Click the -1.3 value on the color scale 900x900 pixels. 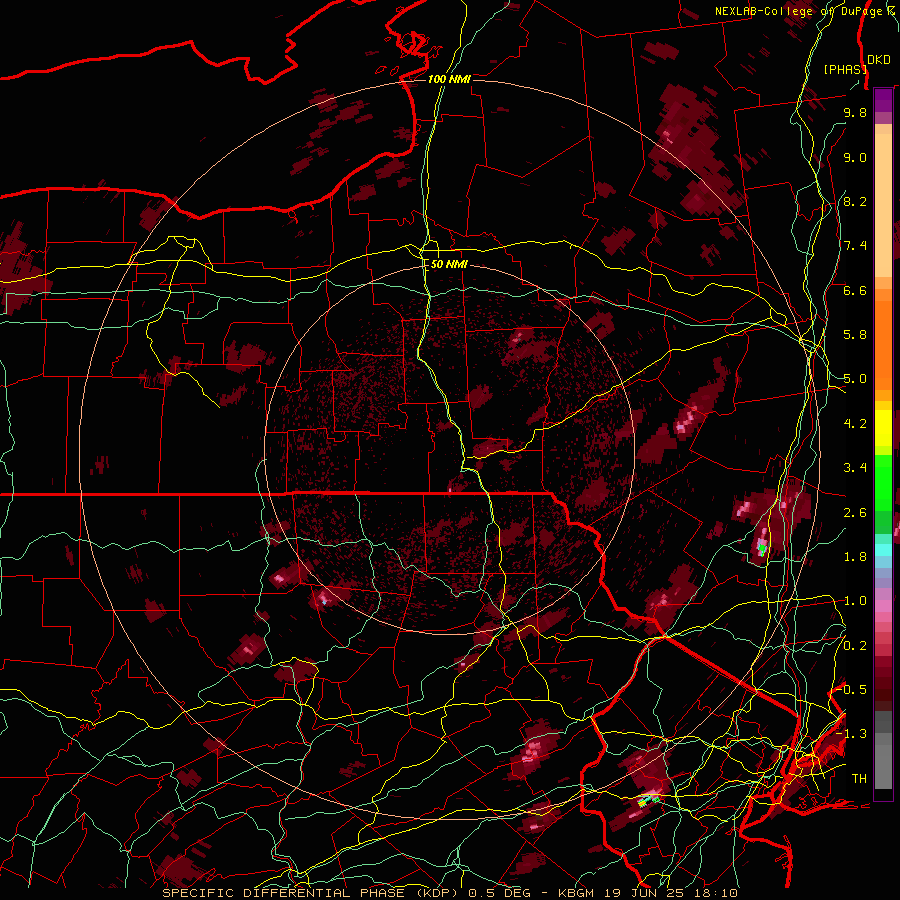[852, 734]
